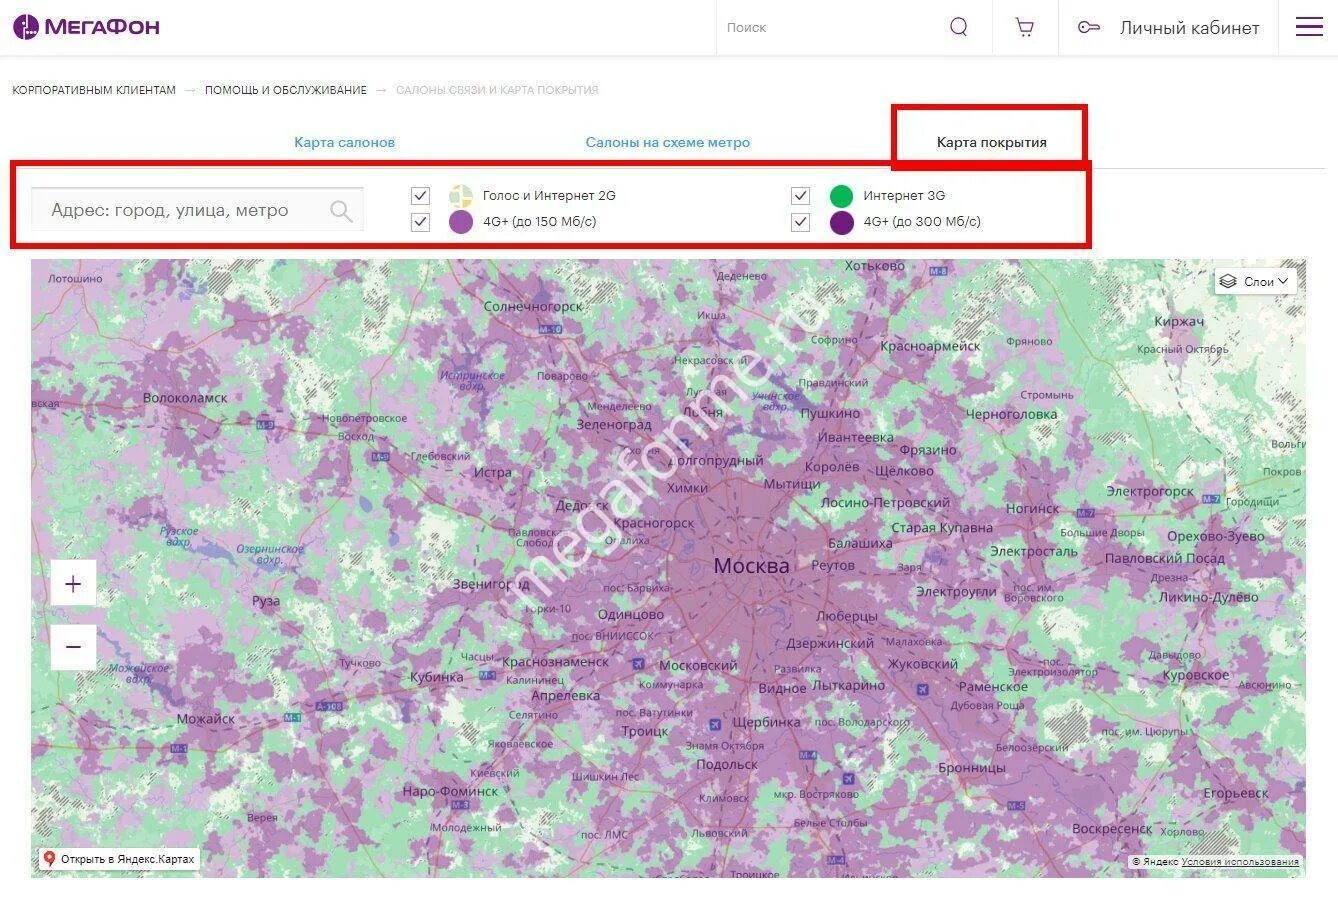
Task: Click Кубинка on the map
Action: (437, 677)
